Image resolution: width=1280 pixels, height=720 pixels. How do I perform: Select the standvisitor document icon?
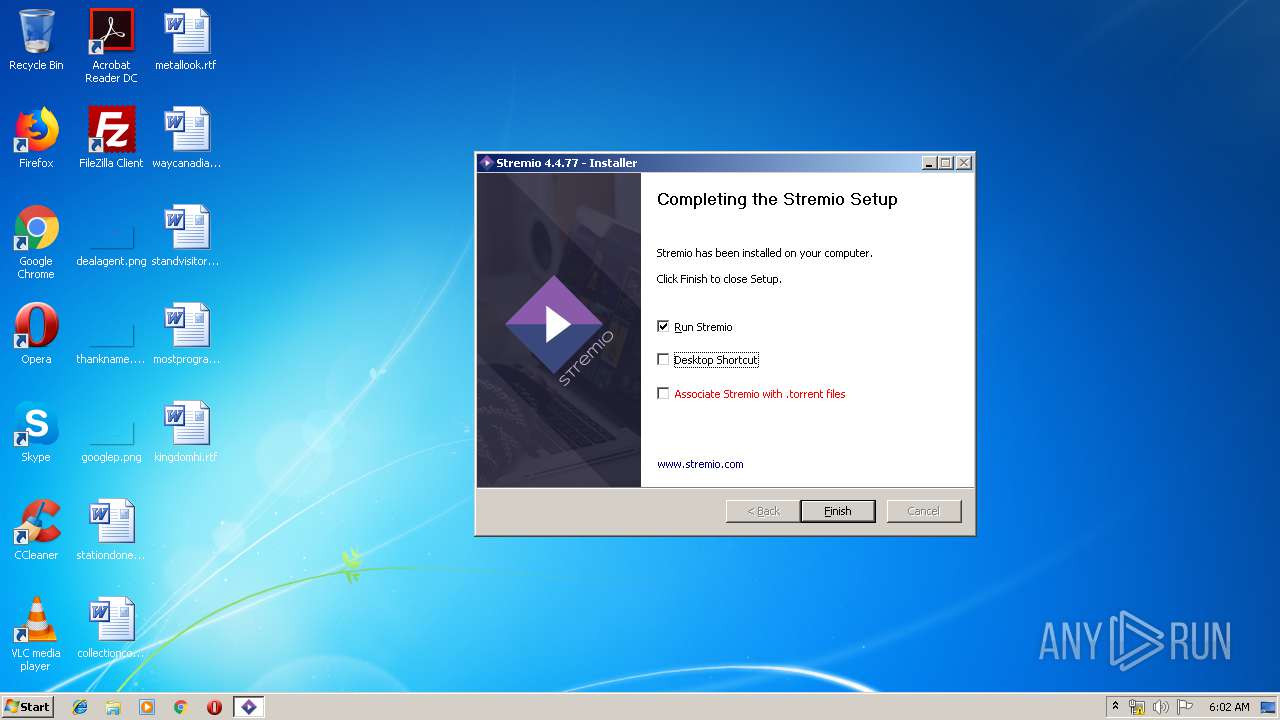(x=186, y=236)
